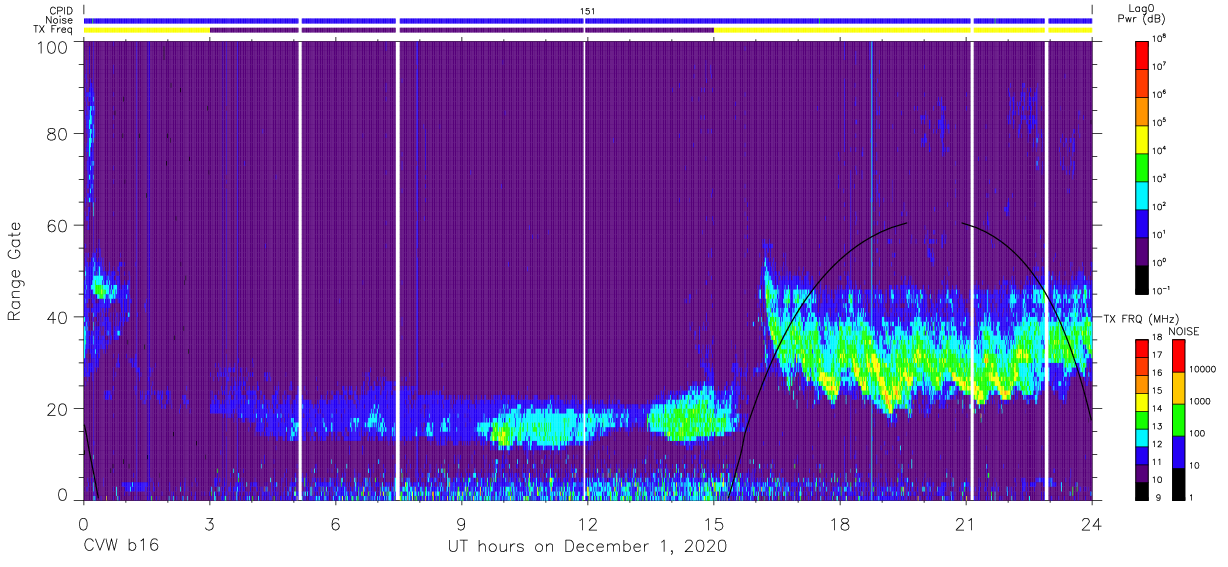This screenshot has width=1228, height=567.
Task: Select the red segment of the power colorbar
Action: pos(1143,54)
